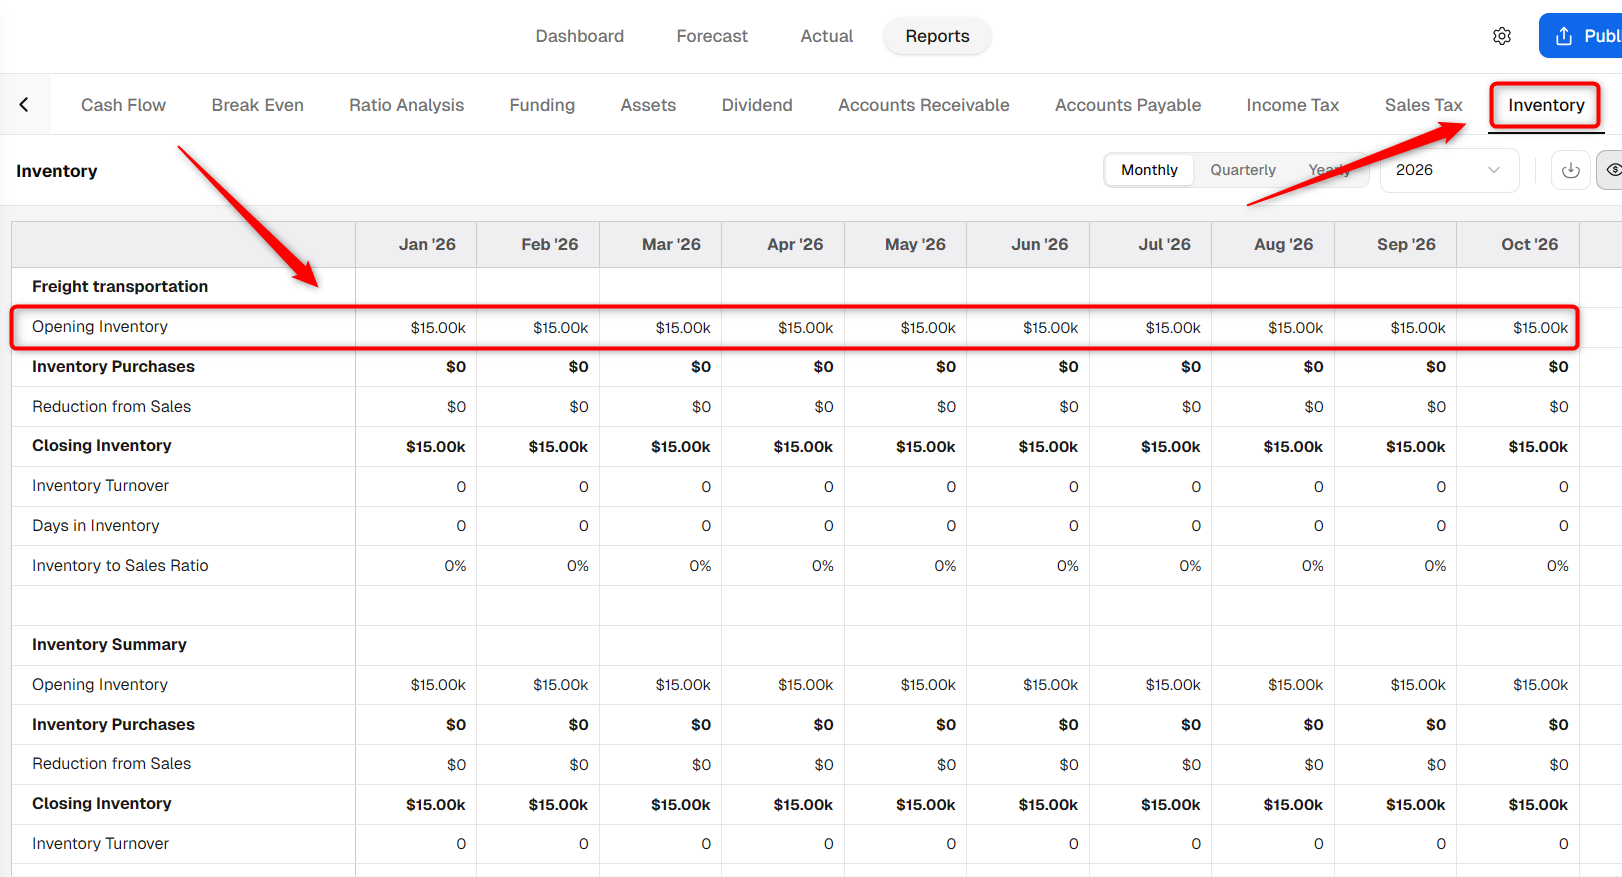Select Opening Inventory under Inventory Summary

[100, 684]
